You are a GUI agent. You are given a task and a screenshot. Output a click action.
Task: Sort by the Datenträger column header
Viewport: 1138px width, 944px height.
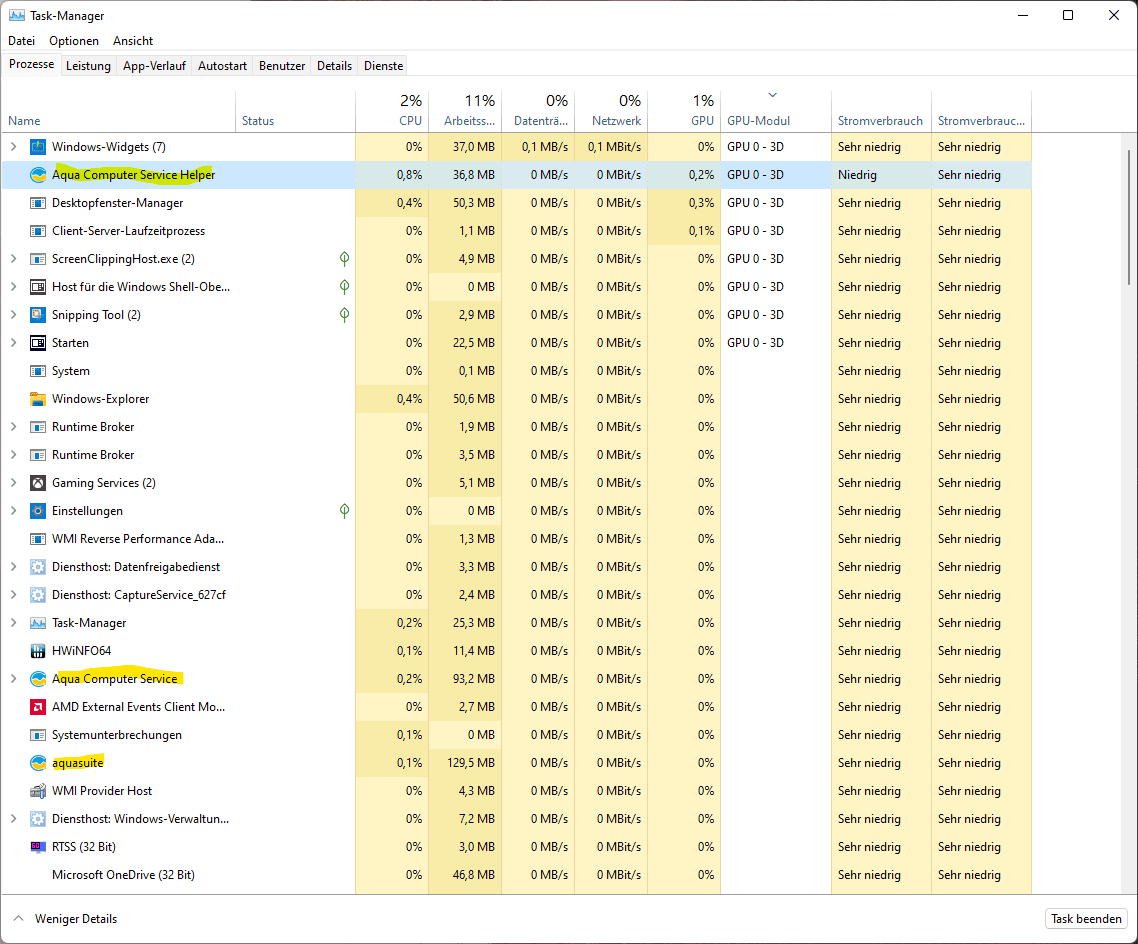click(x=538, y=111)
